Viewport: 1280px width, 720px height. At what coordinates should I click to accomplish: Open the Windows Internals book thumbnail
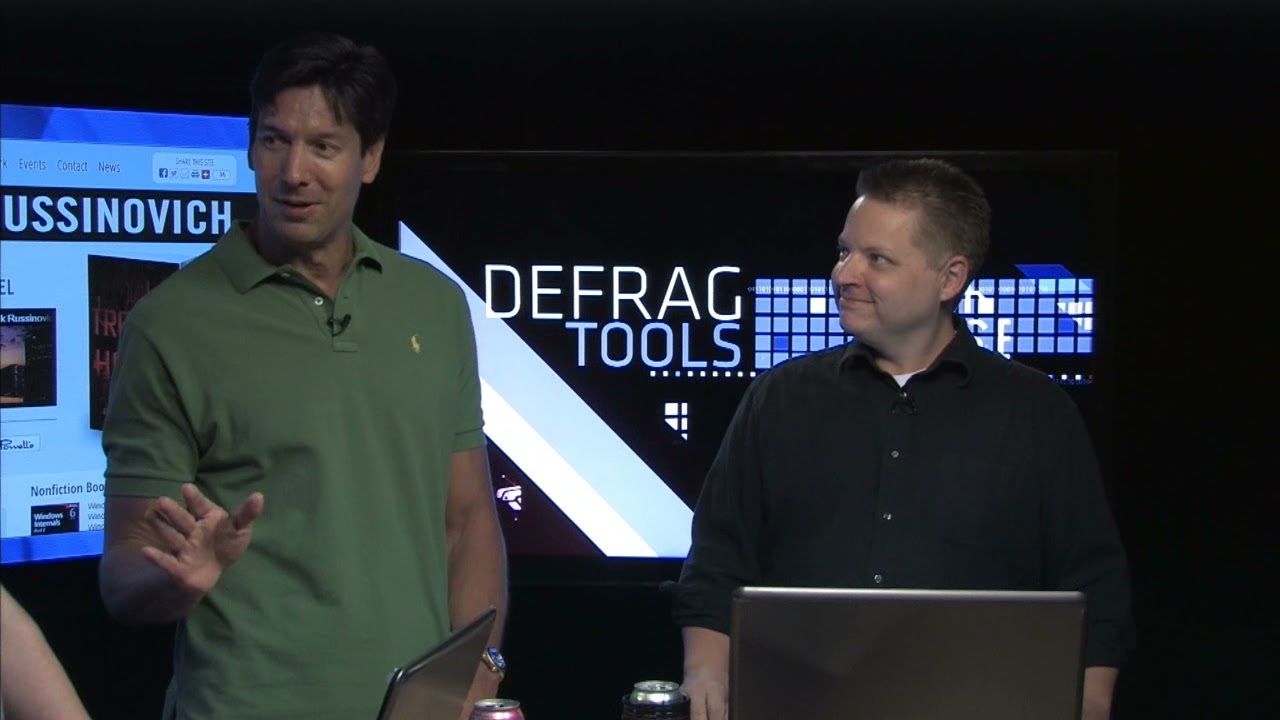pos(54,518)
